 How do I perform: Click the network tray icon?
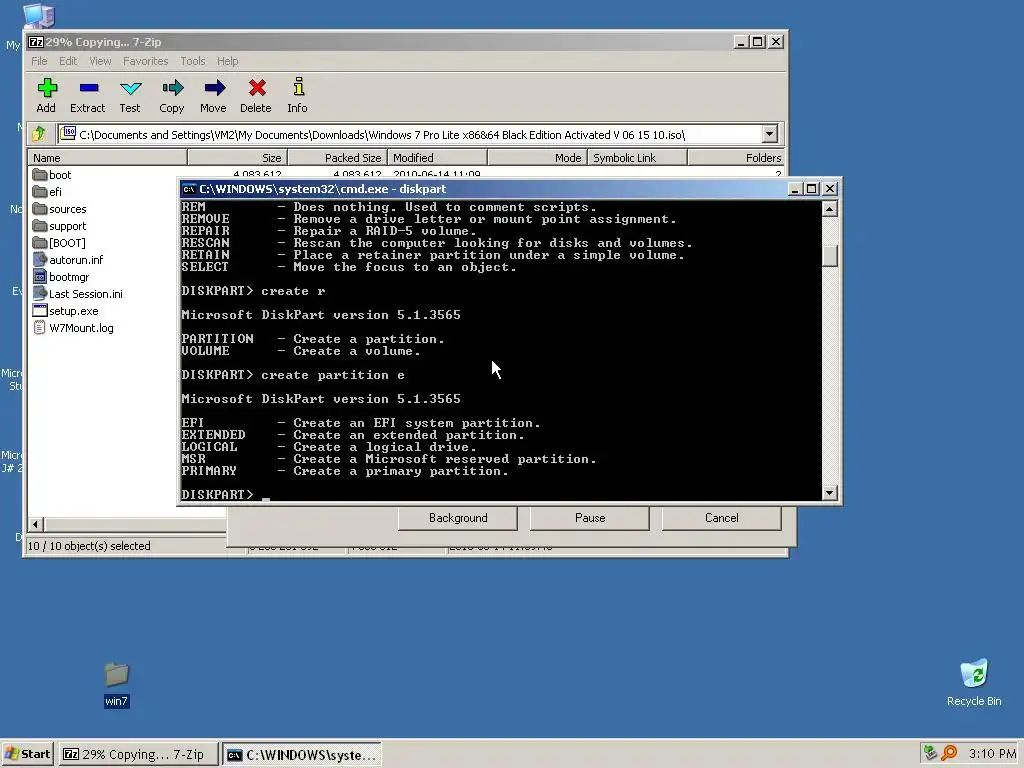coord(930,754)
